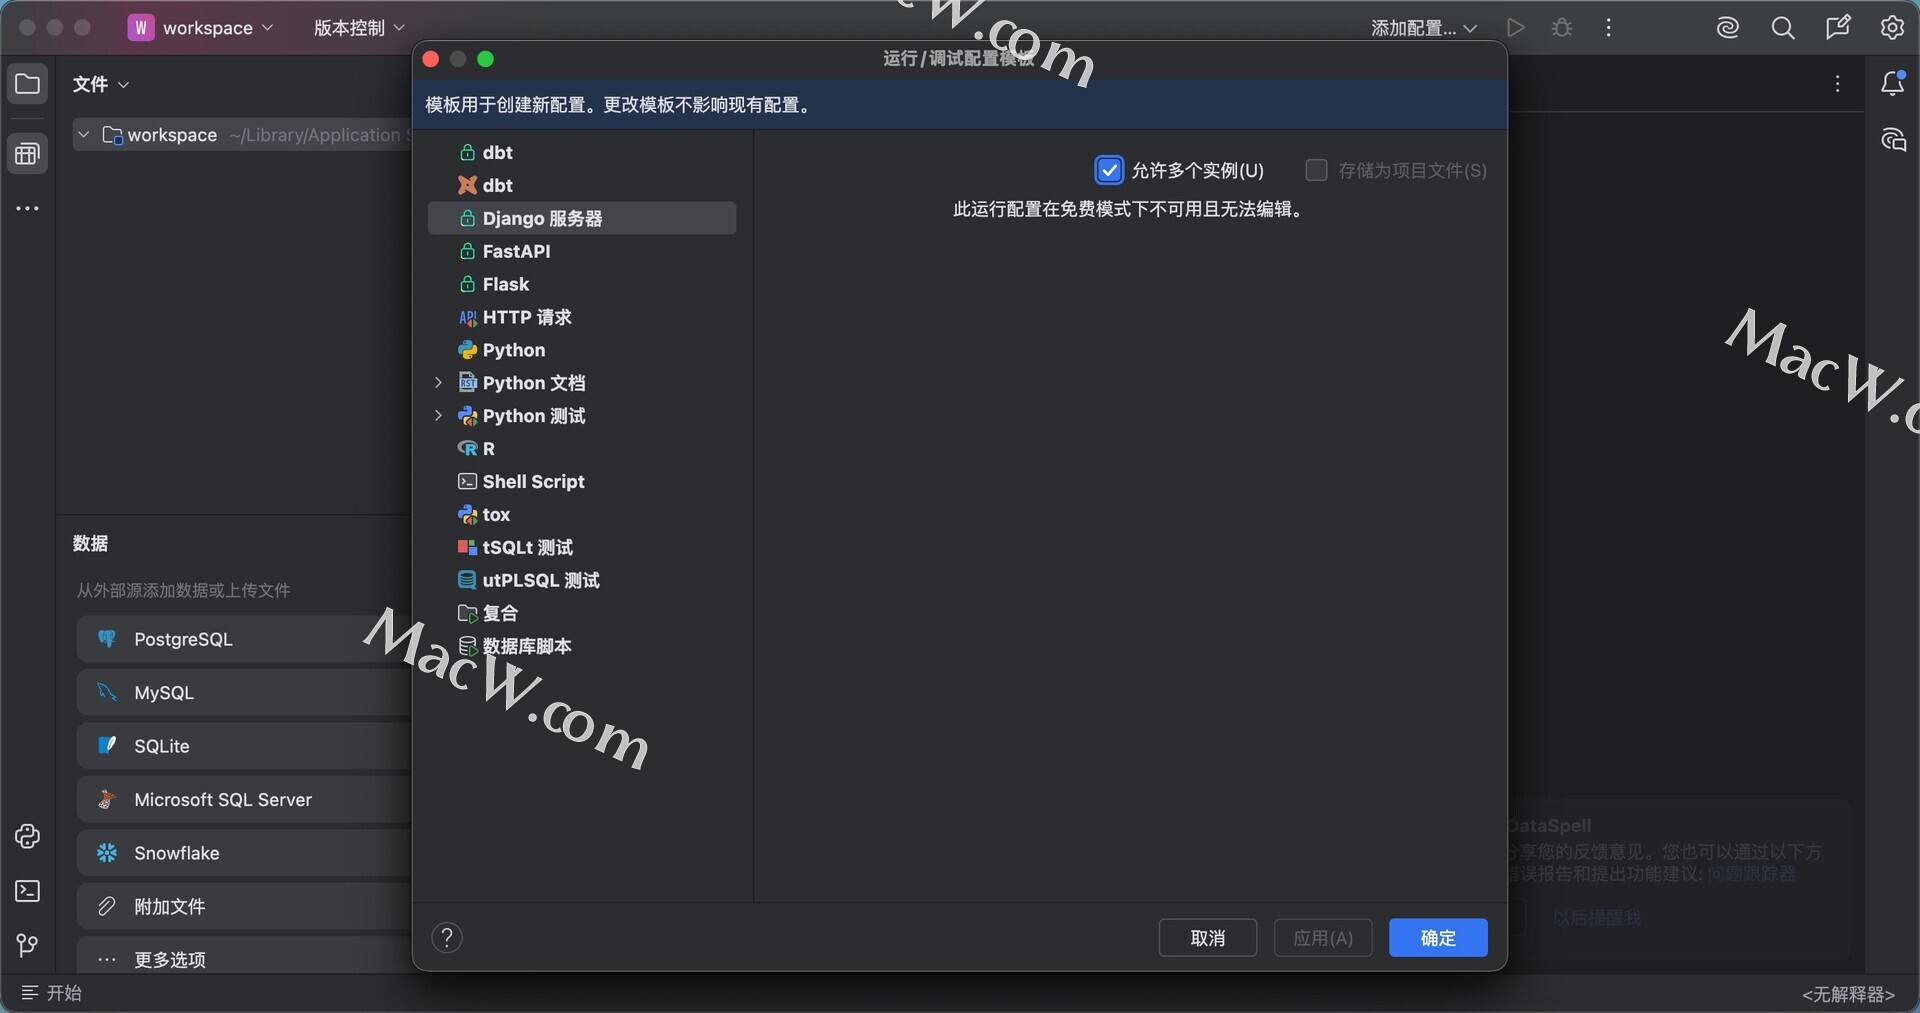Open the 版本控制 menu

point(359,28)
